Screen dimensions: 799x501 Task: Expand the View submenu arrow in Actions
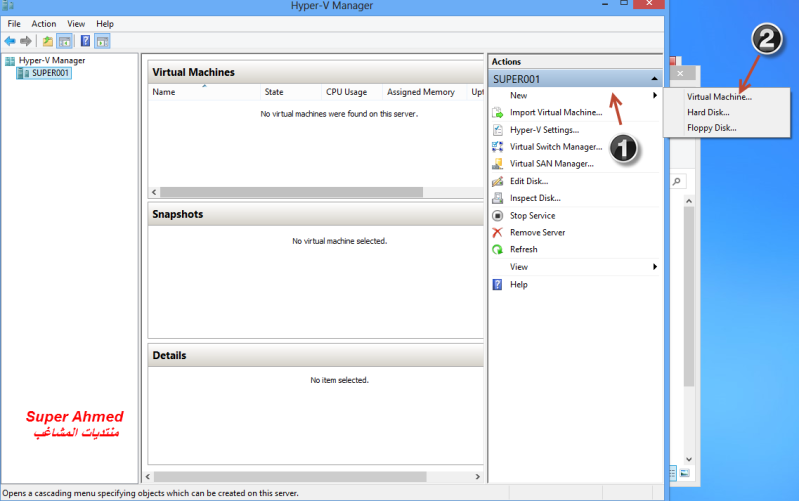655,267
